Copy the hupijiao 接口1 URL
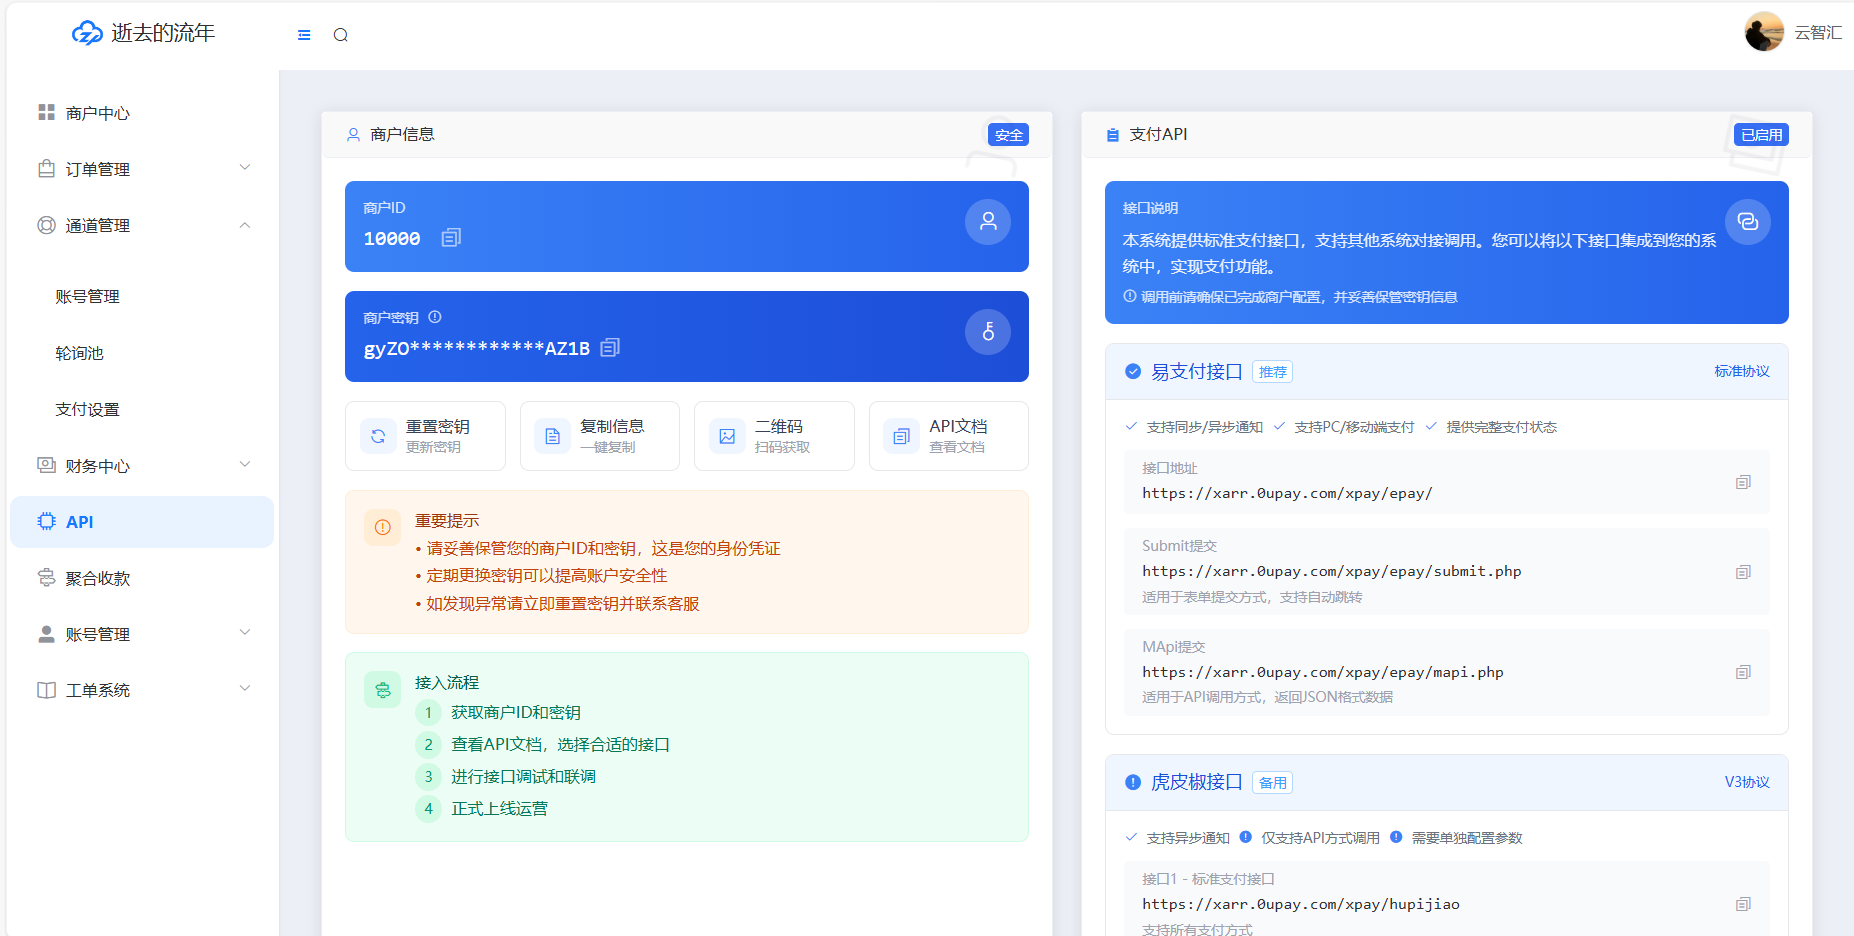This screenshot has height=936, width=1854. 1743,904
